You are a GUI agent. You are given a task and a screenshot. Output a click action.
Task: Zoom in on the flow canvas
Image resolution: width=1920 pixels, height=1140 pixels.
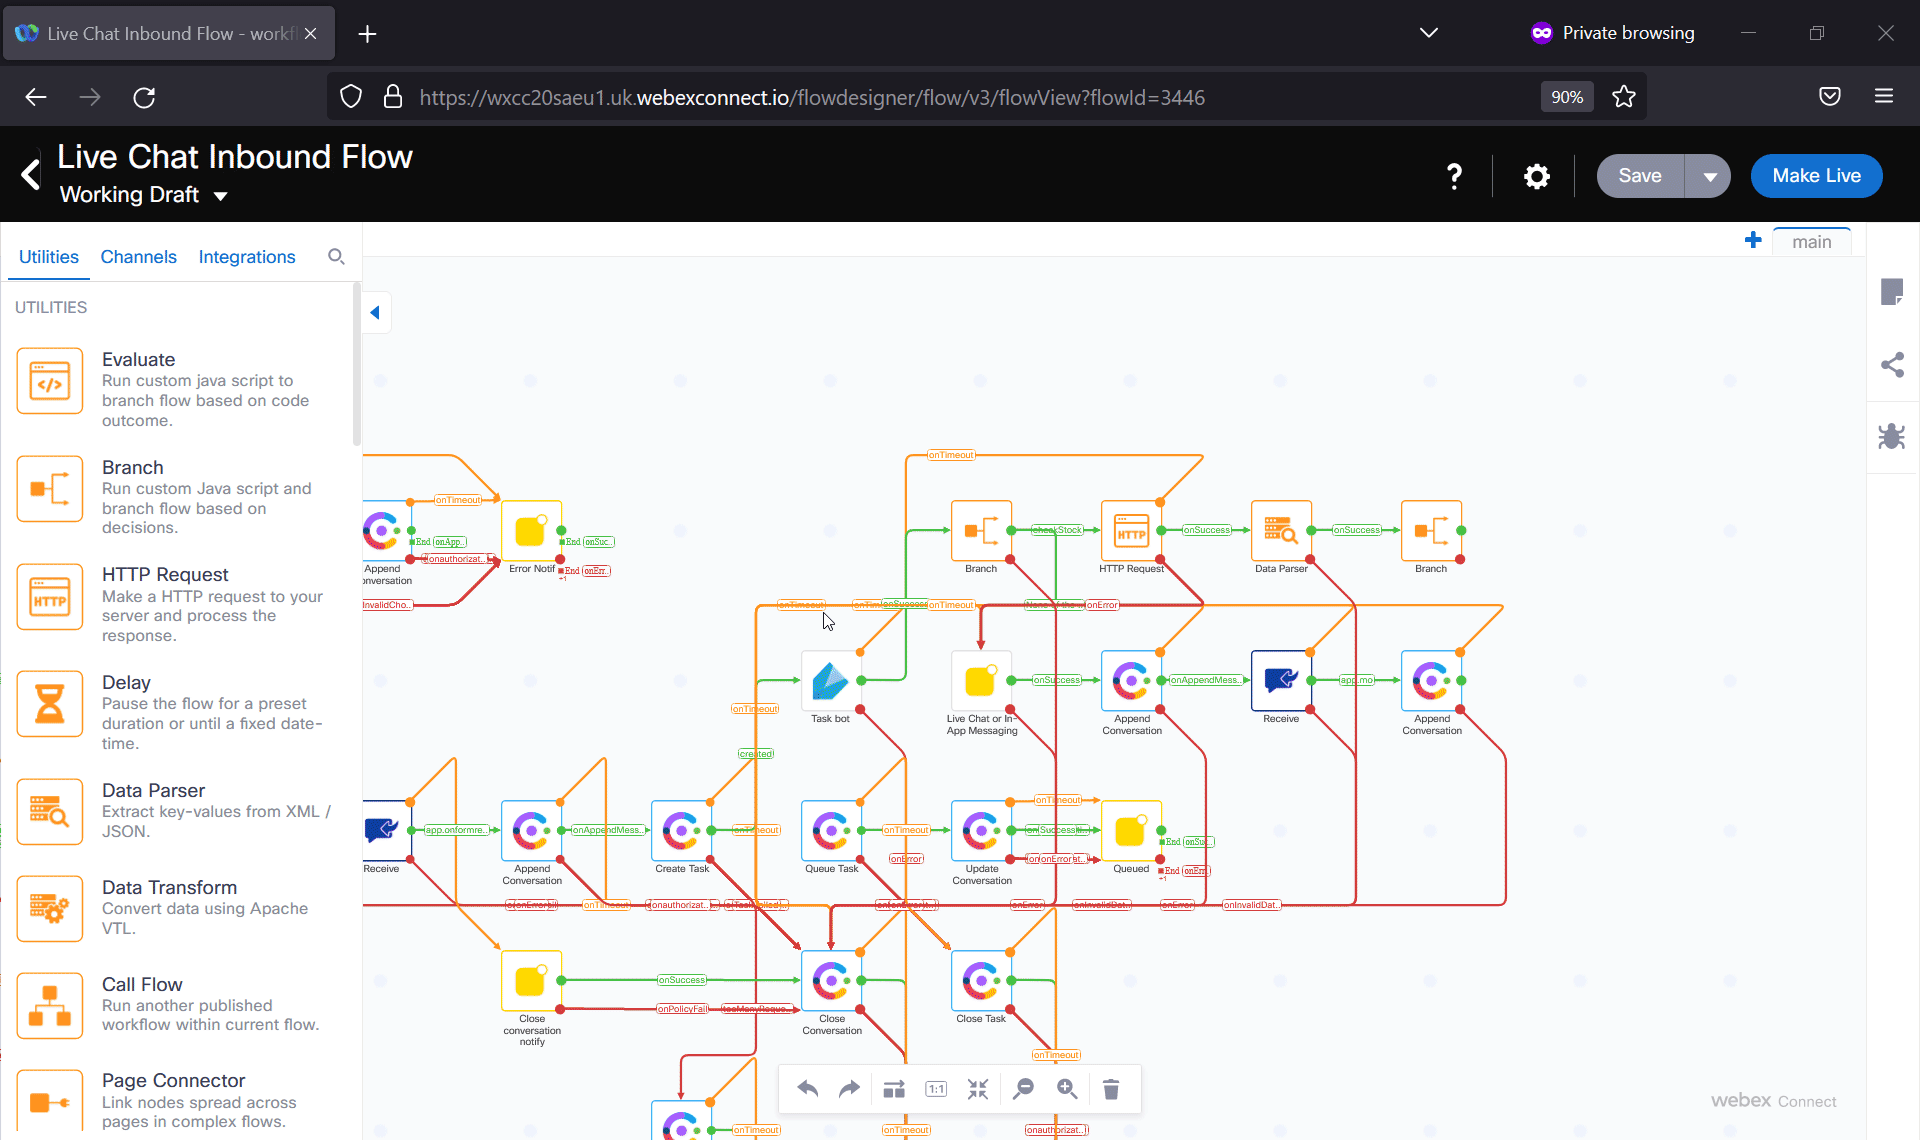(x=1067, y=1089)
